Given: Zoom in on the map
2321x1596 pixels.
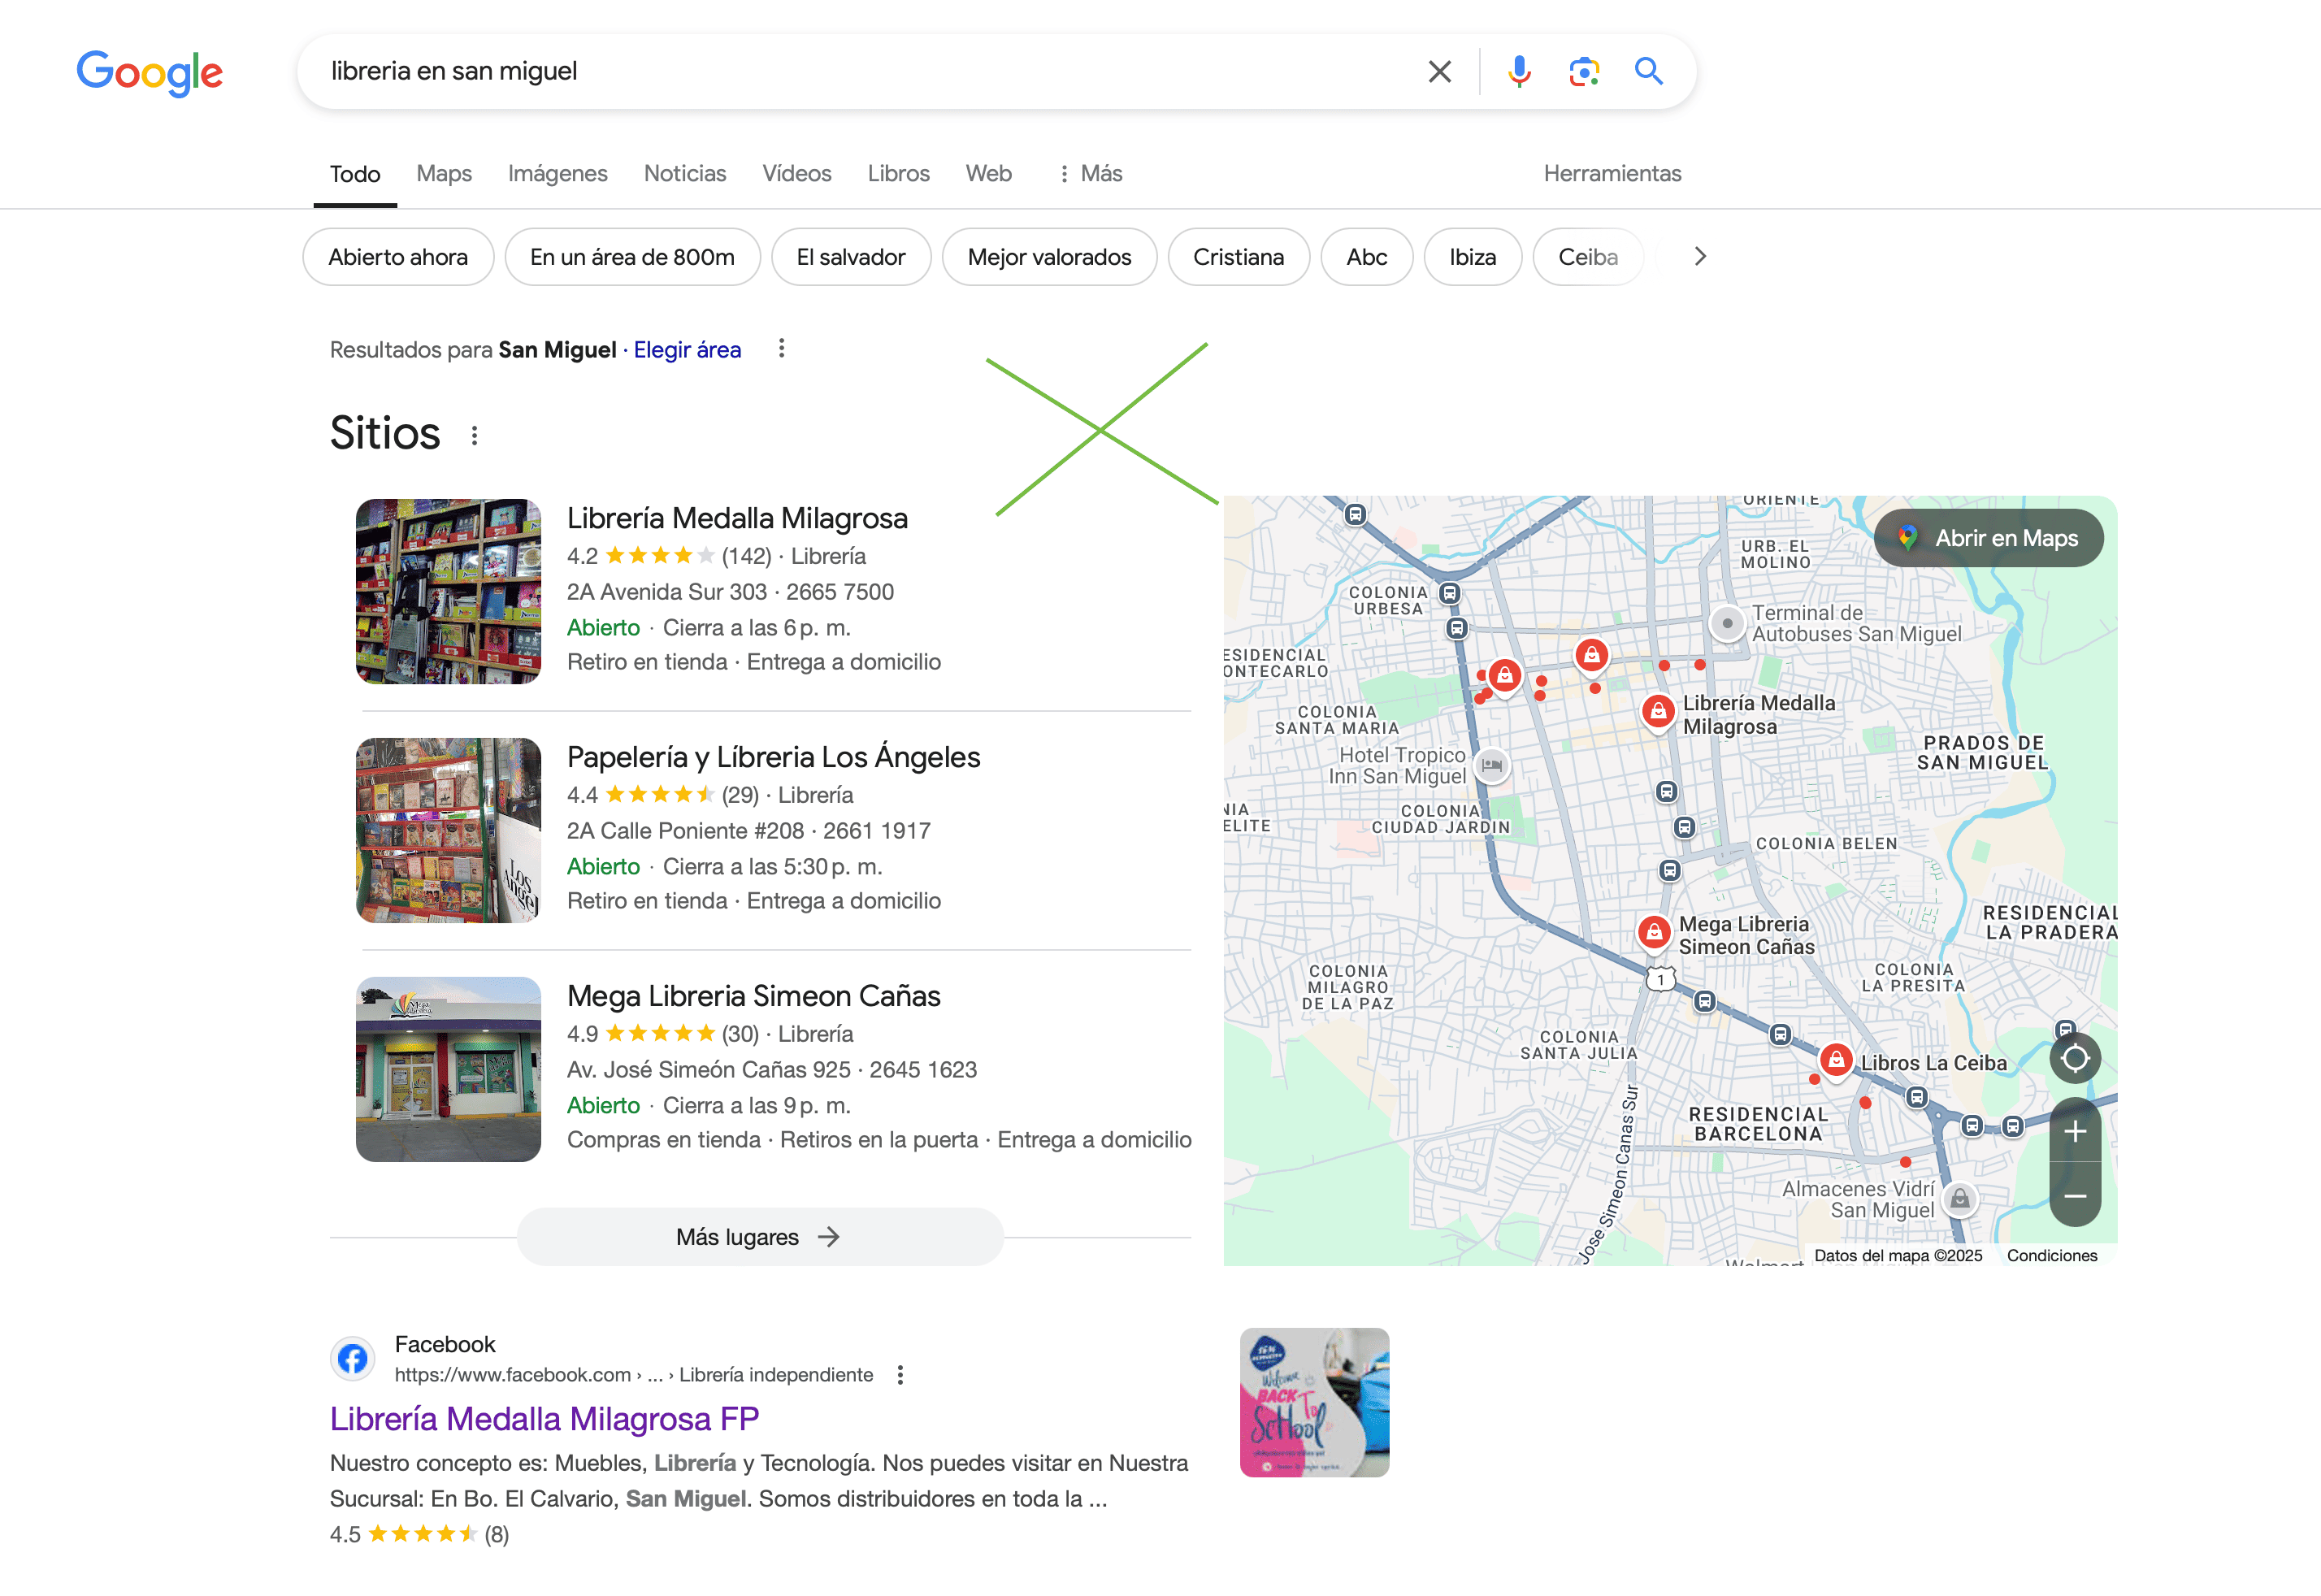Looking at the screenshot, I should 2075,1131.
